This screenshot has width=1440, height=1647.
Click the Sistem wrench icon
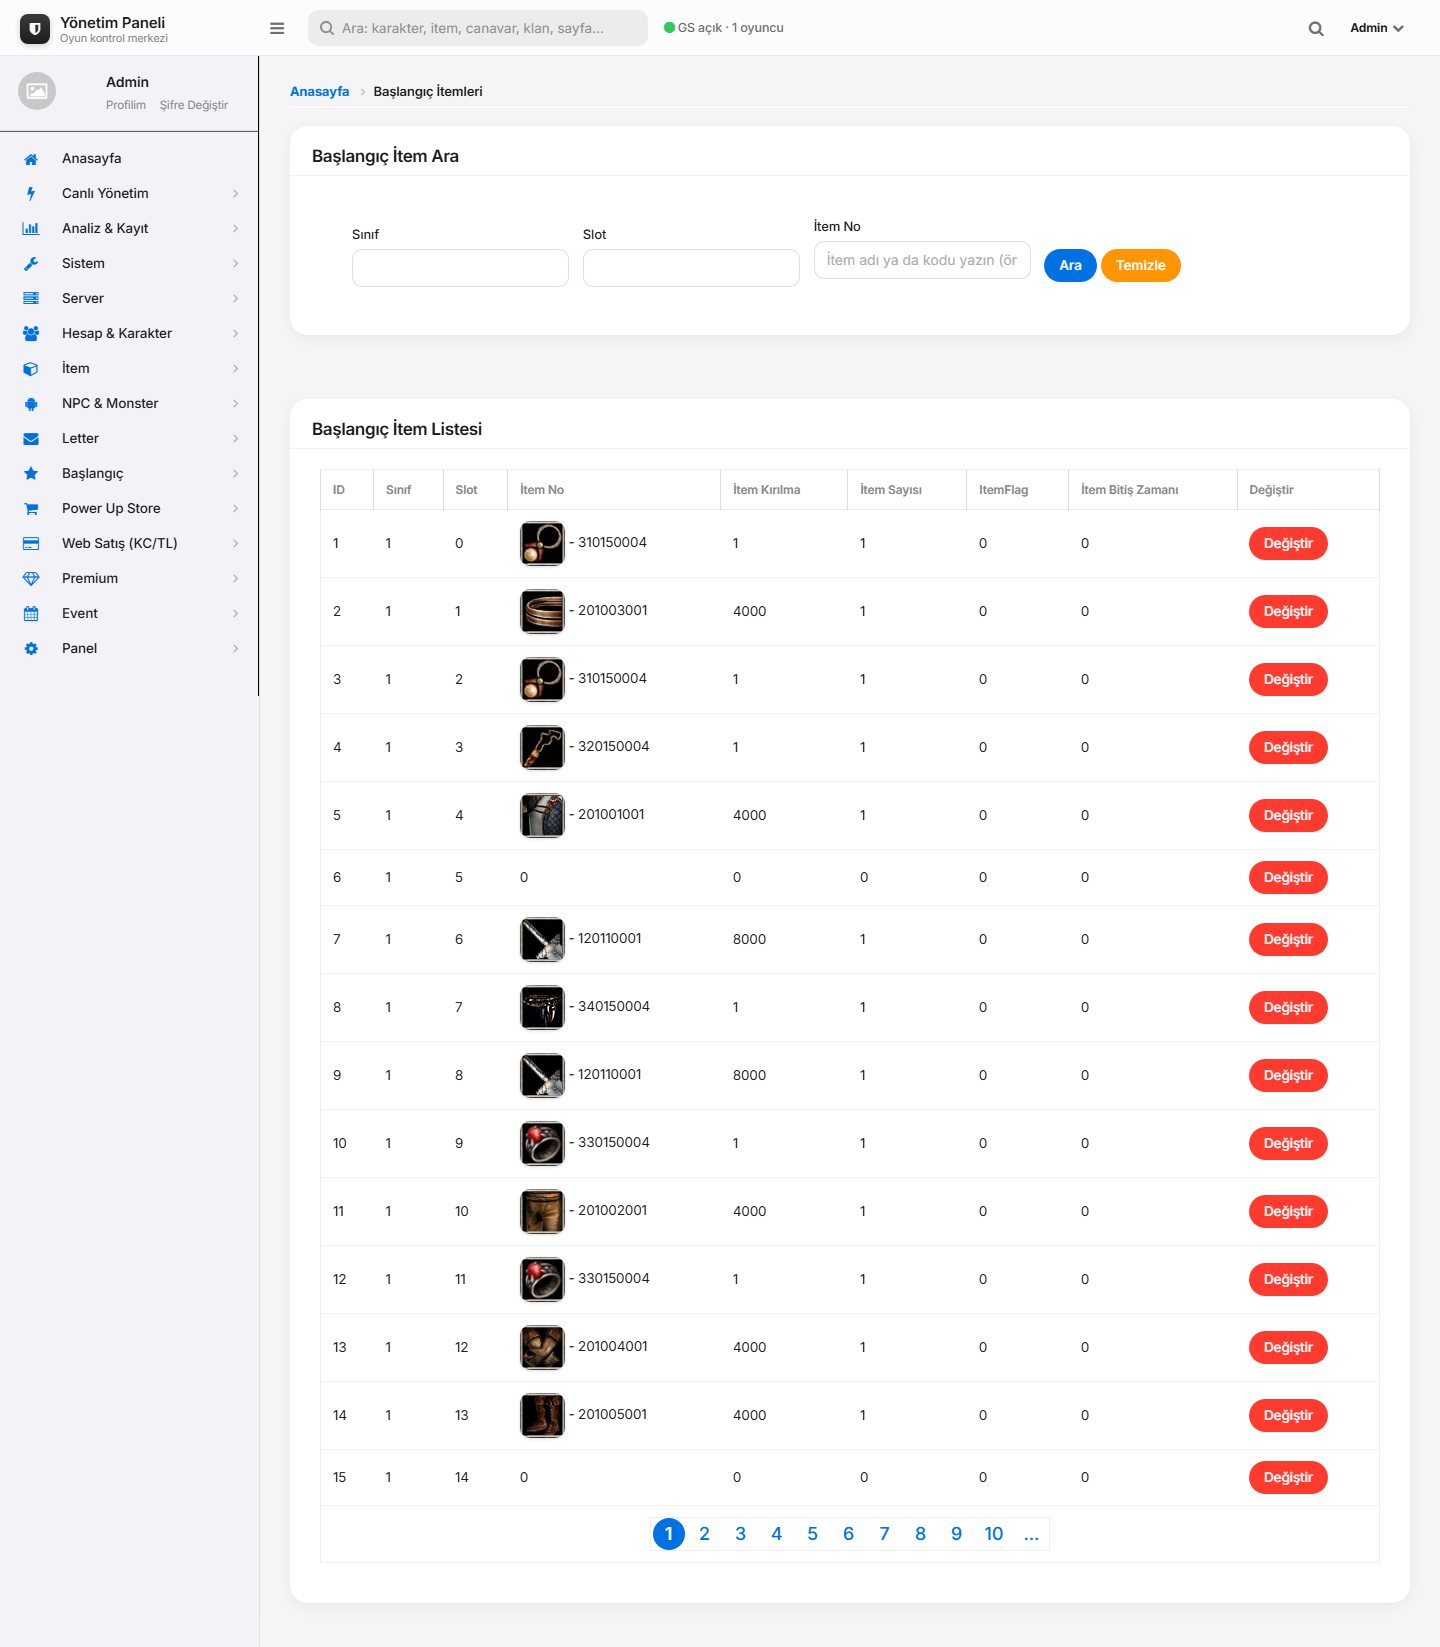point(31,264)
